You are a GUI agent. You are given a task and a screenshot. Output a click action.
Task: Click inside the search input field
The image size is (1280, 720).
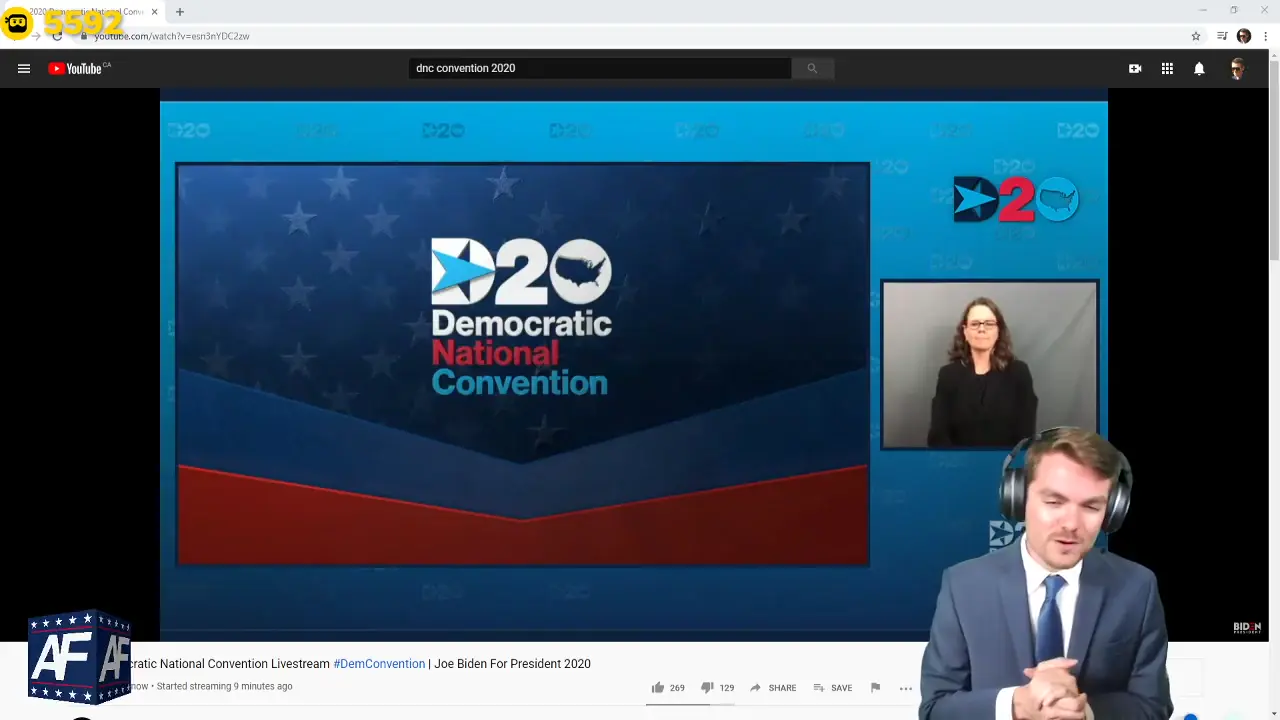tap(600, 68)
